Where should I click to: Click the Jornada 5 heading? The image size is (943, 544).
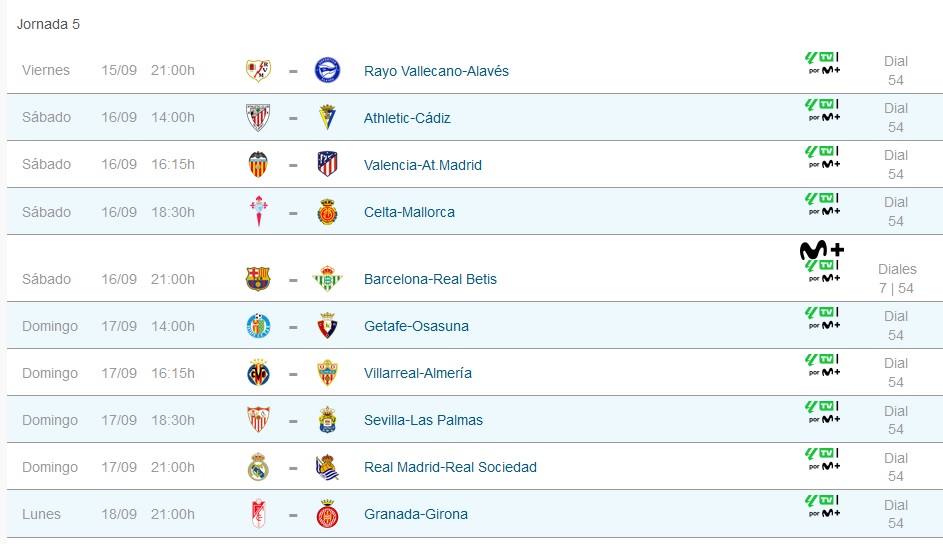(x=48, y=24)
